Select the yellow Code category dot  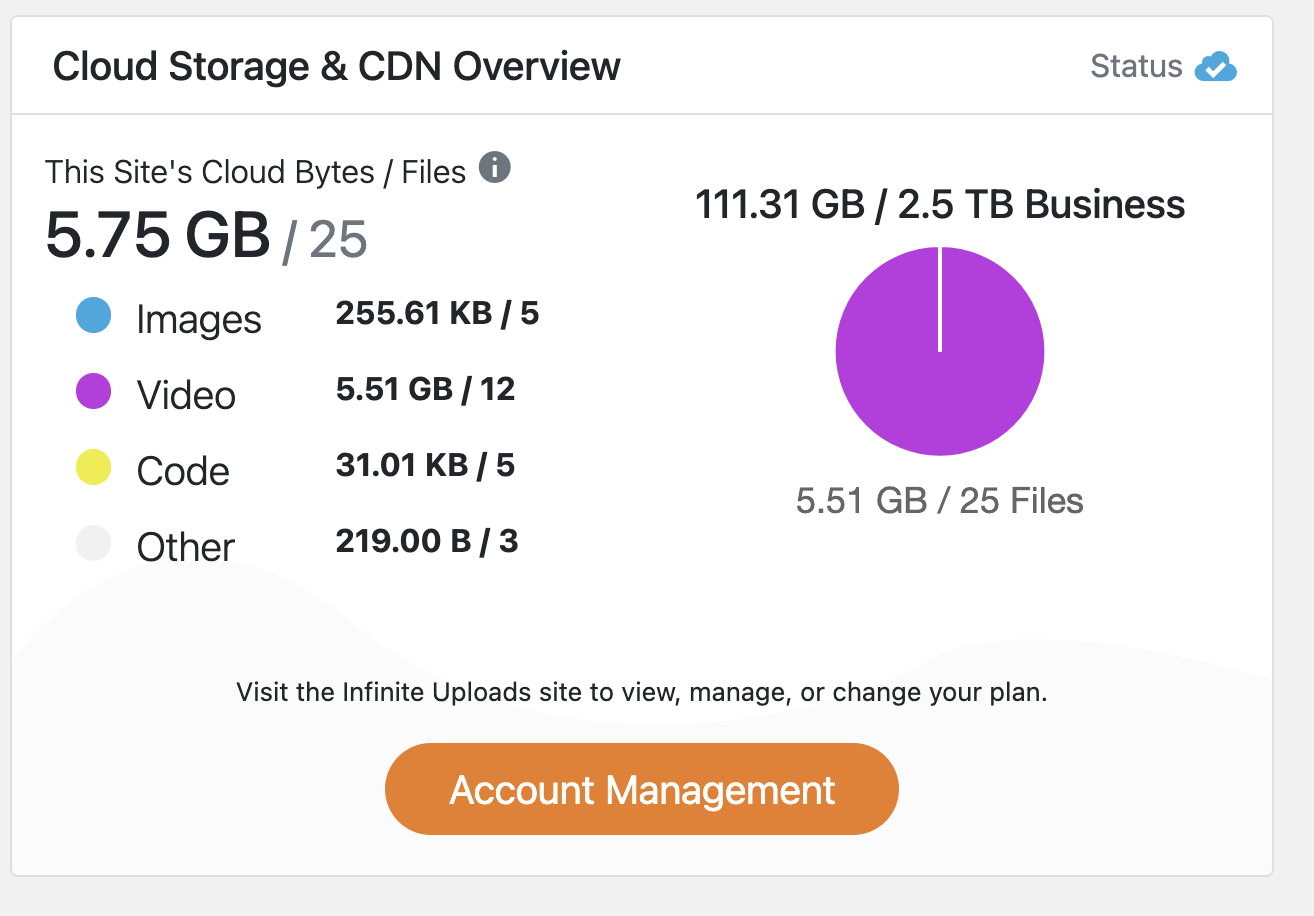point(93,468)
